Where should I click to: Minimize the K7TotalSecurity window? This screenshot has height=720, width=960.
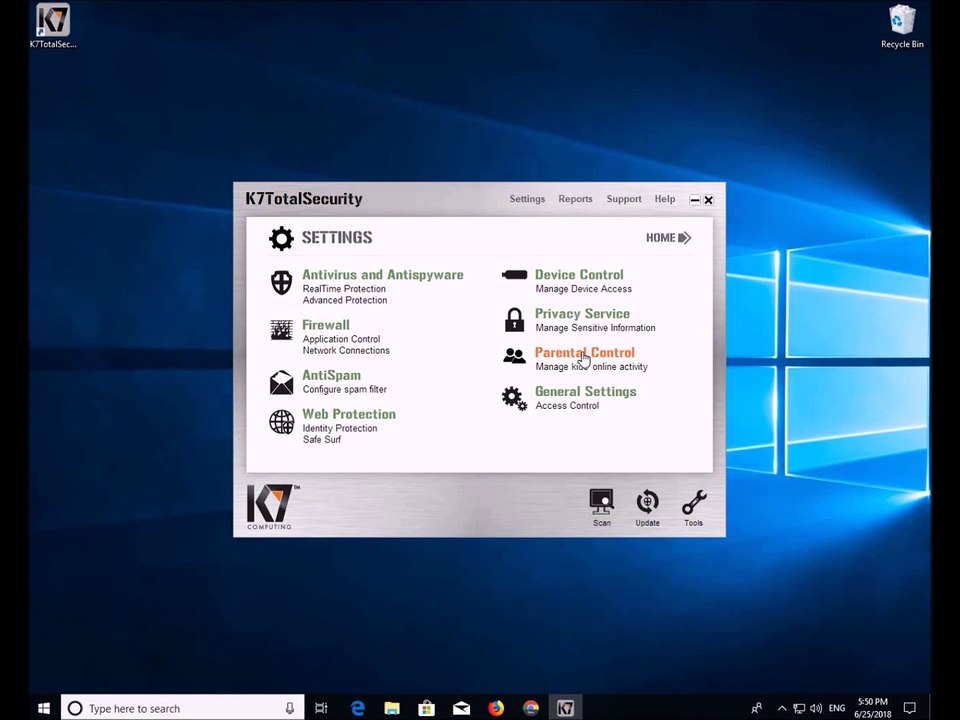coord(695,200)
